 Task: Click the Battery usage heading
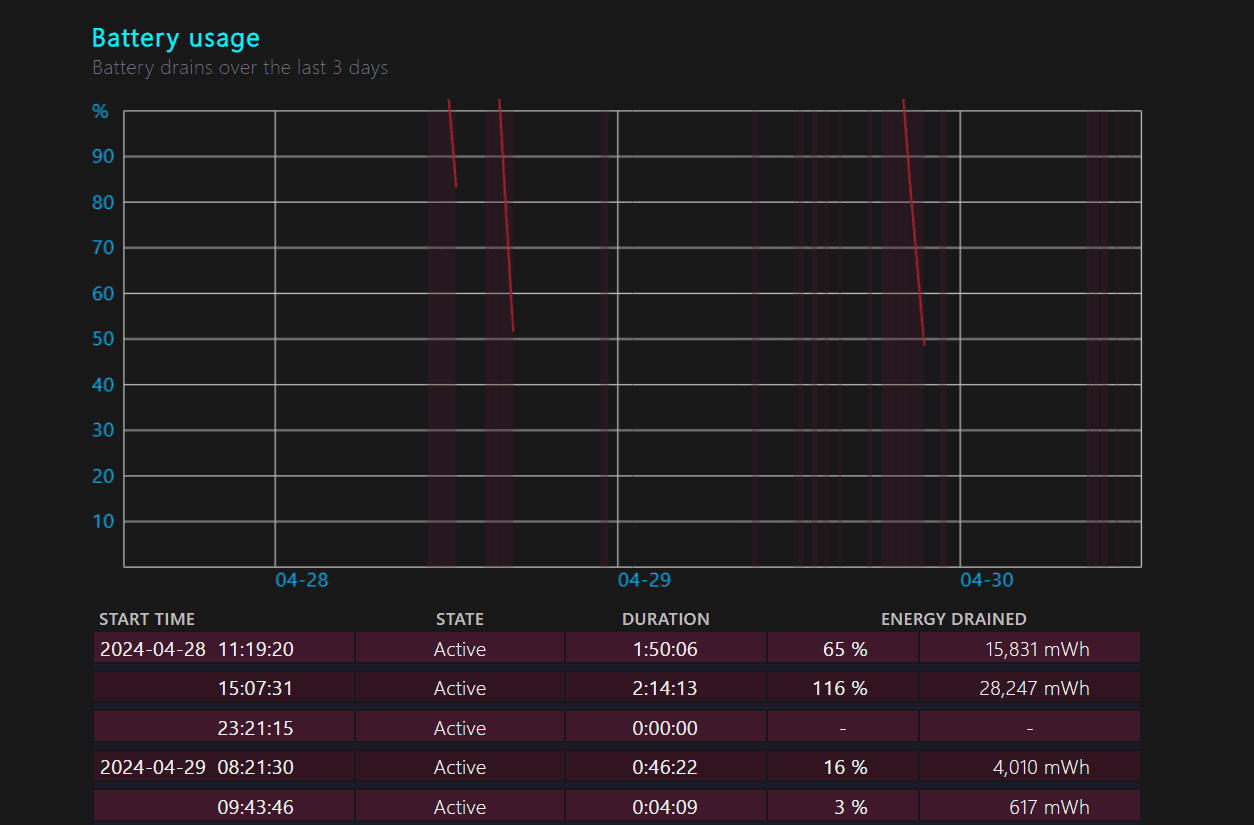[175, 38]
